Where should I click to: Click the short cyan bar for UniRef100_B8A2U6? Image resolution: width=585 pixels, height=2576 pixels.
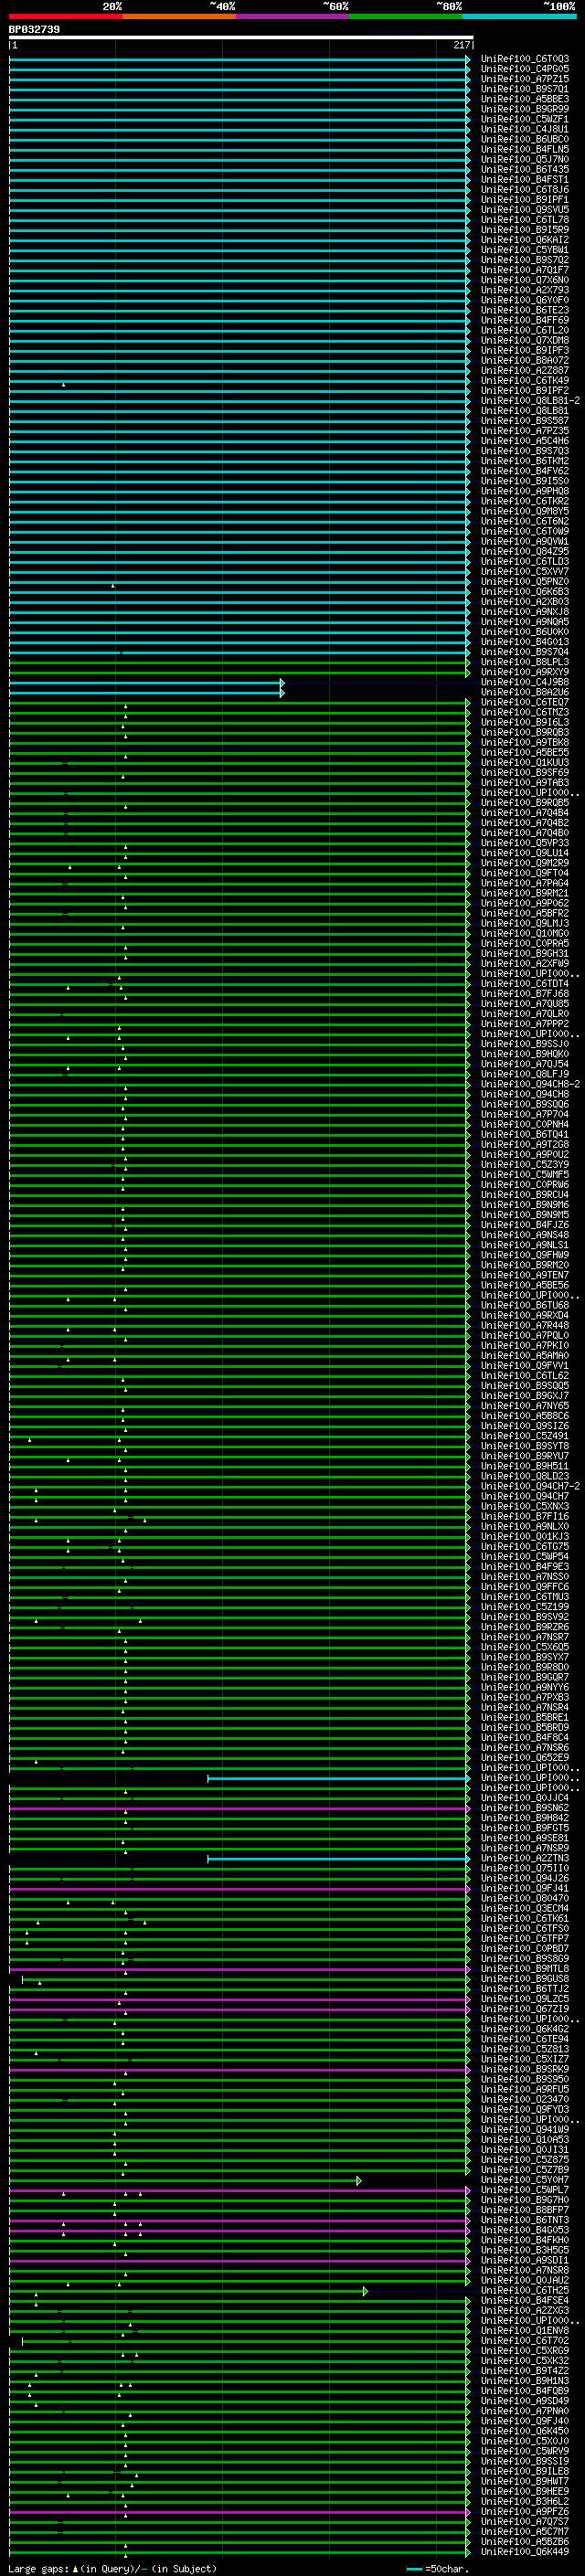tap(147, 693)
